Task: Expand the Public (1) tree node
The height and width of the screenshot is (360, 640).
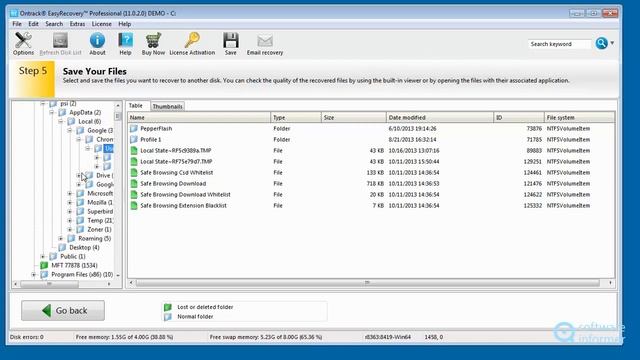Action: [x=43, y=256]
